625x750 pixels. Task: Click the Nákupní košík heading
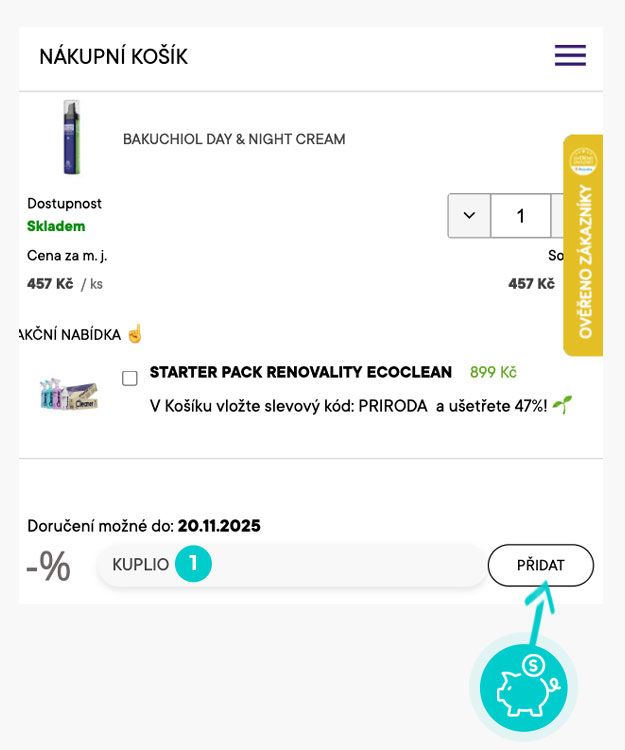pos(113,56)
